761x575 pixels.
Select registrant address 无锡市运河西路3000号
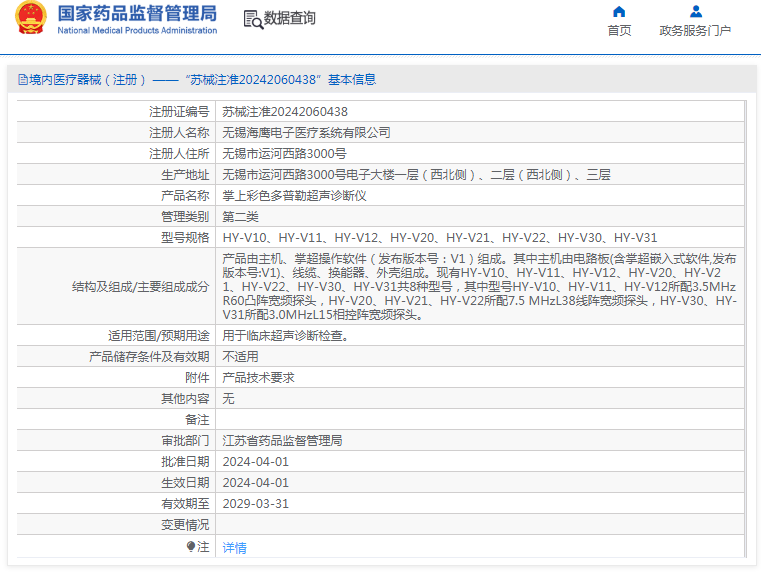tap(284, 154)
